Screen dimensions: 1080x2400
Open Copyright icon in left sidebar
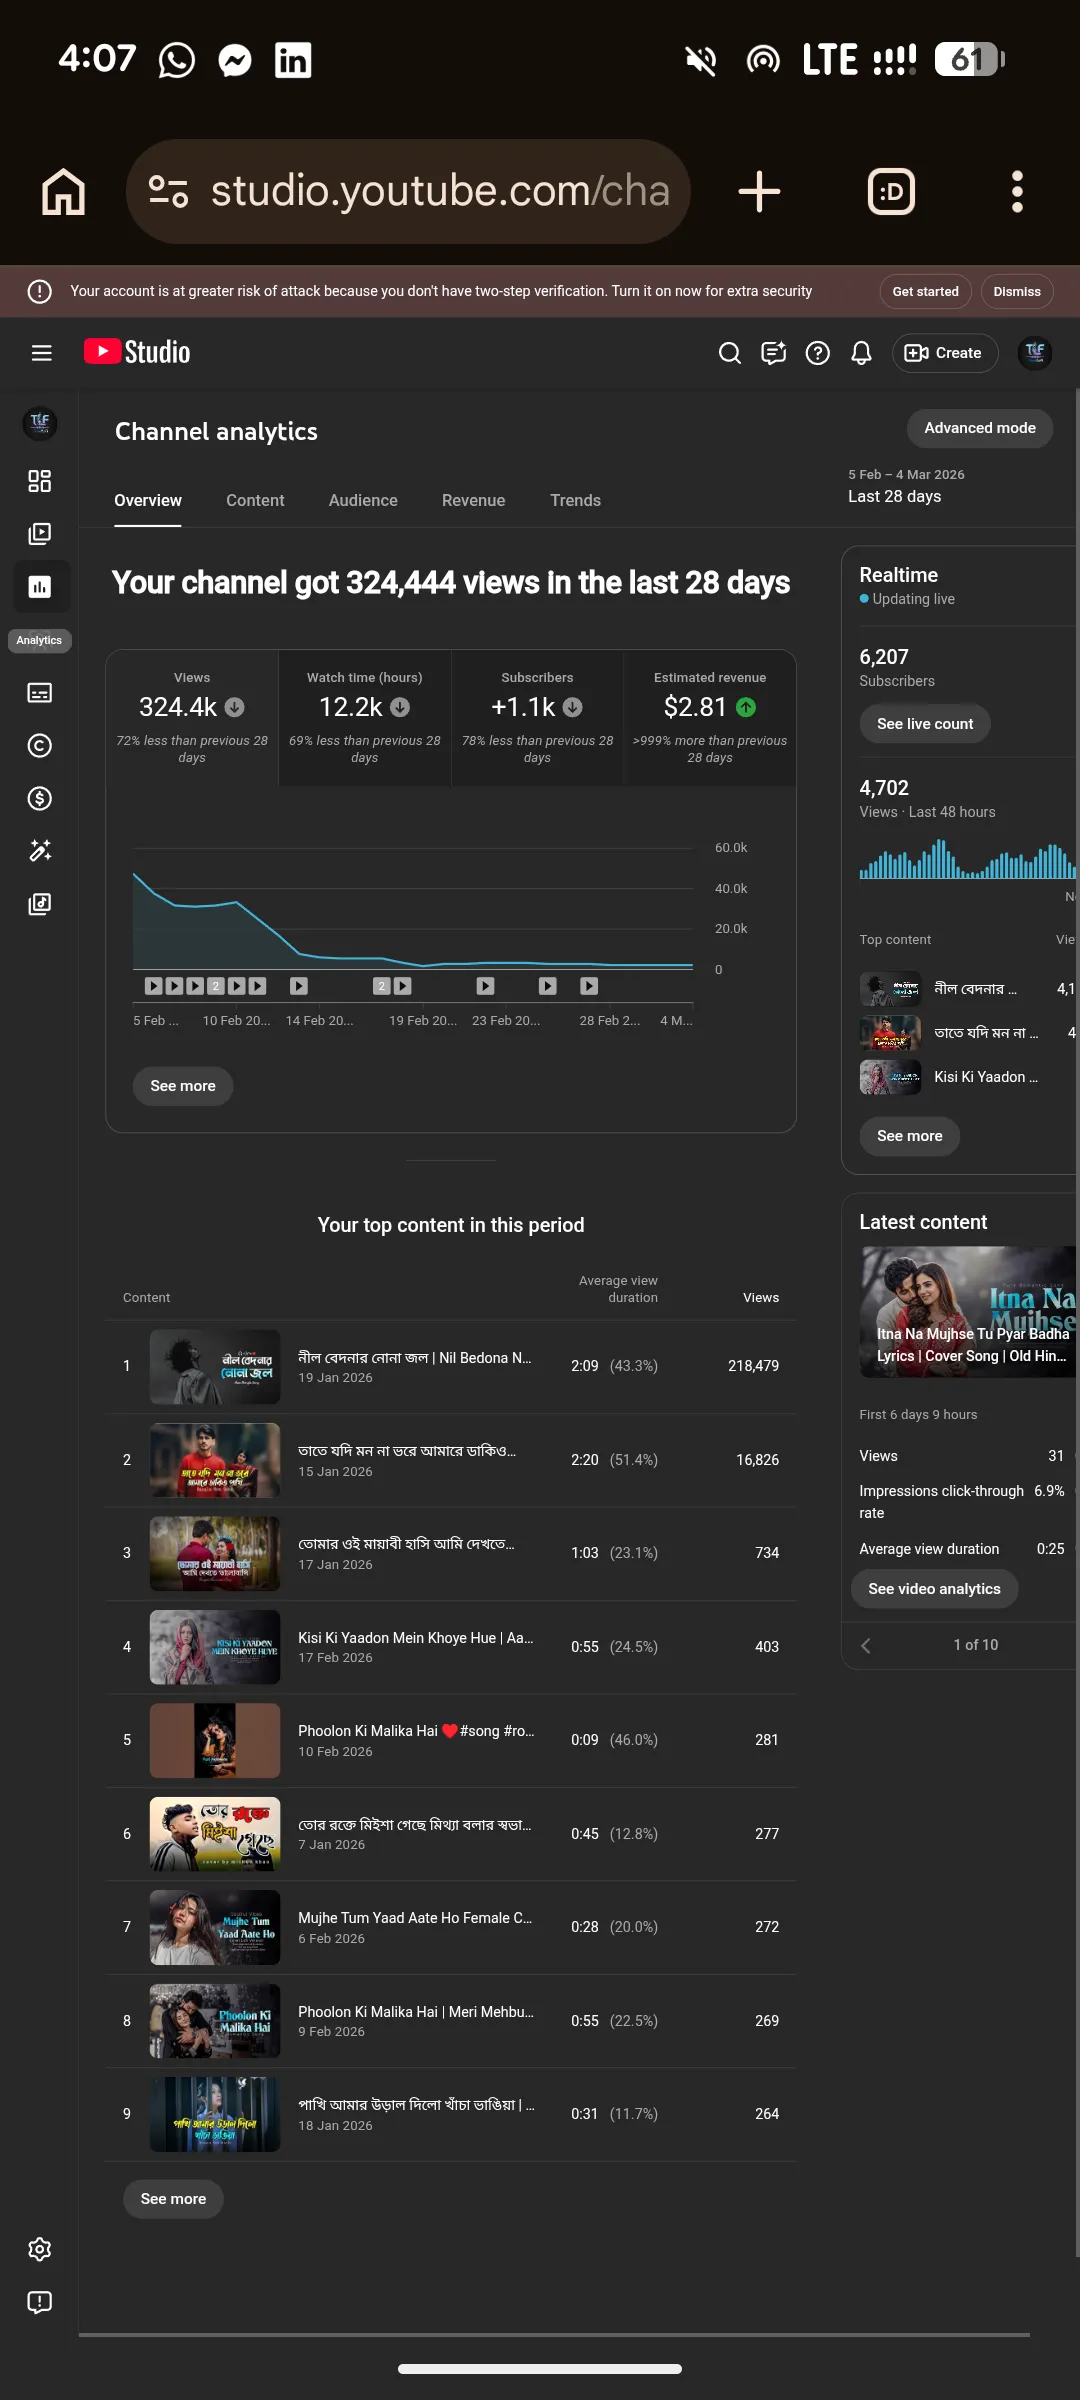(40, 746)
